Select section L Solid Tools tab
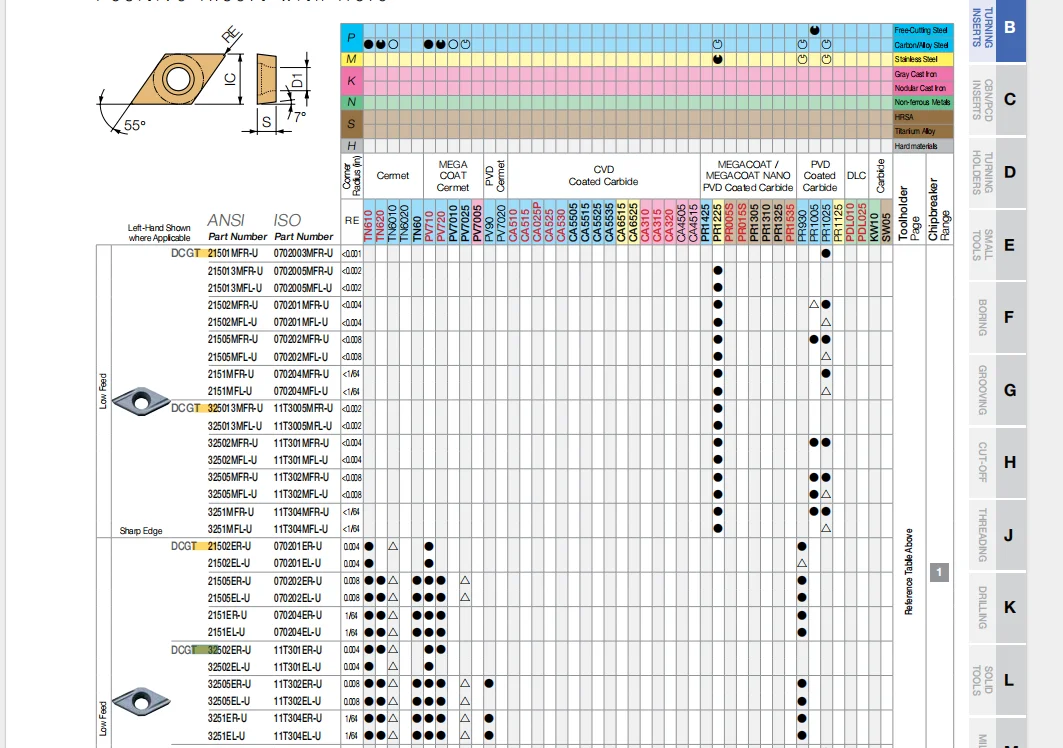This screenshot has width=1063, height=748. coord(997,680)
